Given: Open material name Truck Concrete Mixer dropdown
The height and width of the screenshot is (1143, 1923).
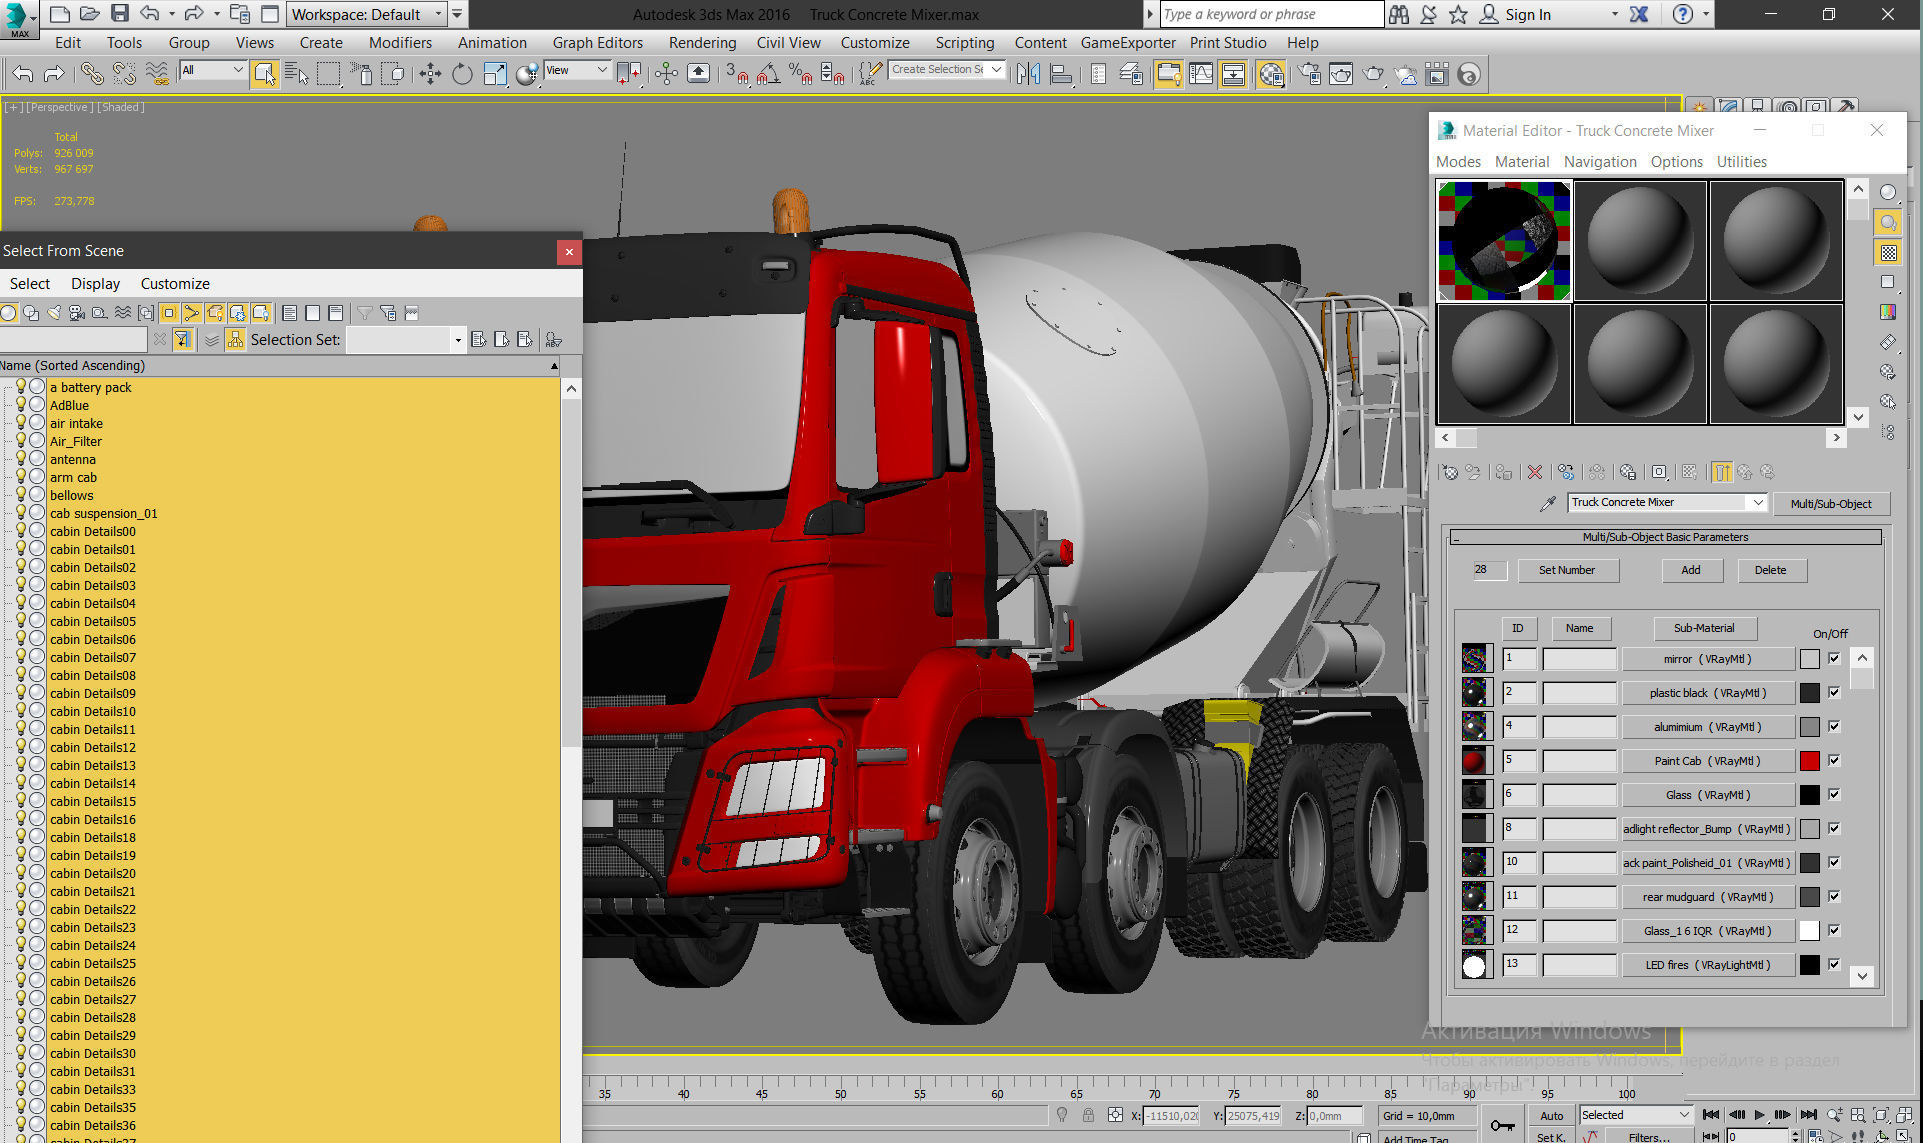Looking at the screenshot, I should [x=1757, y=502].
